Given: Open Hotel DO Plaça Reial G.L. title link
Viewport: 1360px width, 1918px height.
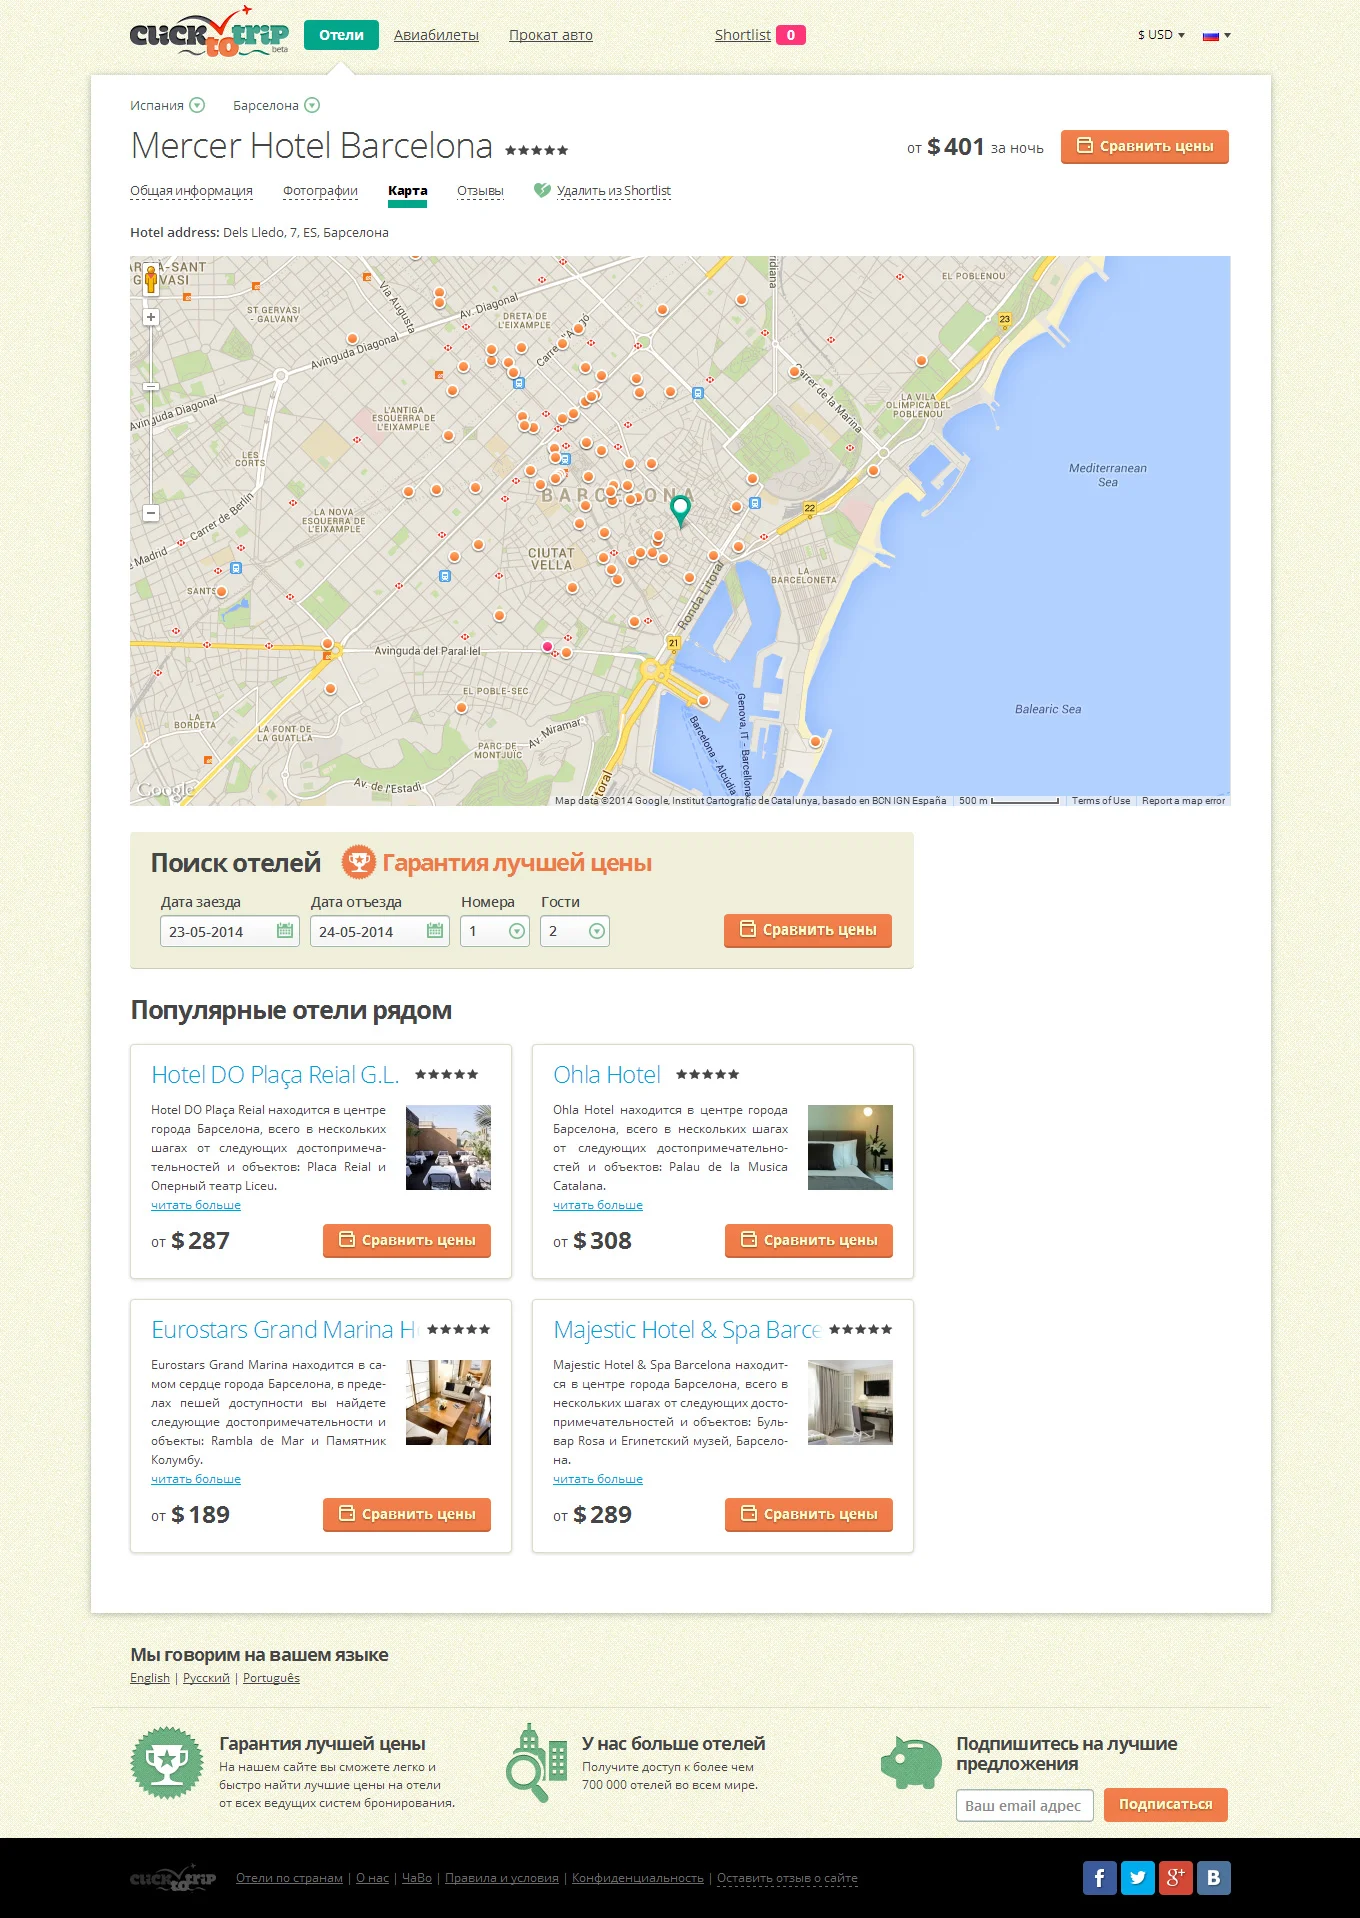Looking at the screenshot, I should click(275, 1075).
